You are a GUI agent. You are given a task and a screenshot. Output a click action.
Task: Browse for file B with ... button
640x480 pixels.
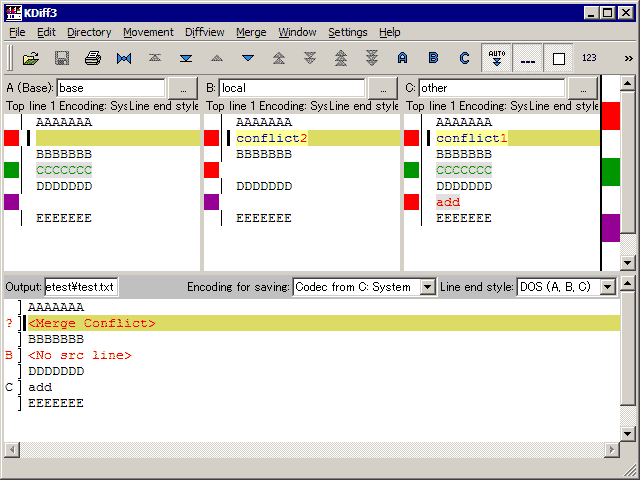(x=383, y=88)
